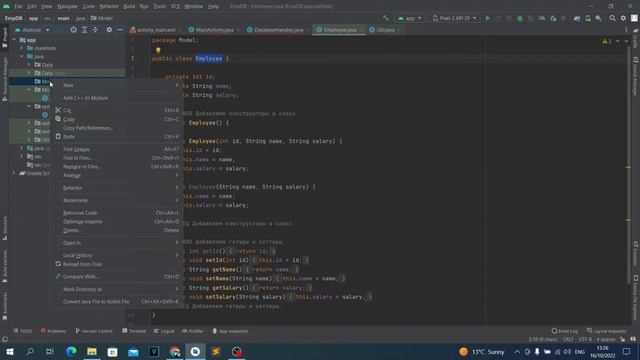Switch to activity_main.xml tab

pos(153,30)
